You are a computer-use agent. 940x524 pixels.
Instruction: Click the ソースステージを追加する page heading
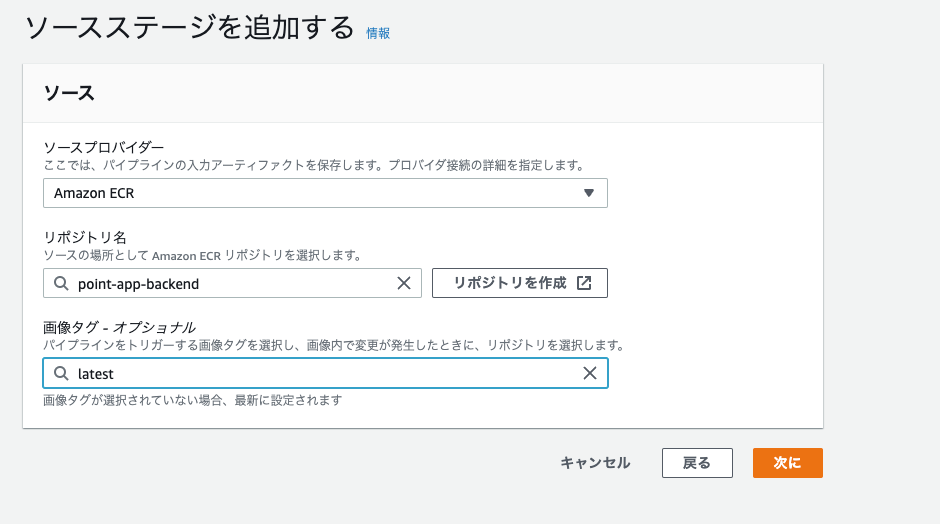[x=190, y=28]
